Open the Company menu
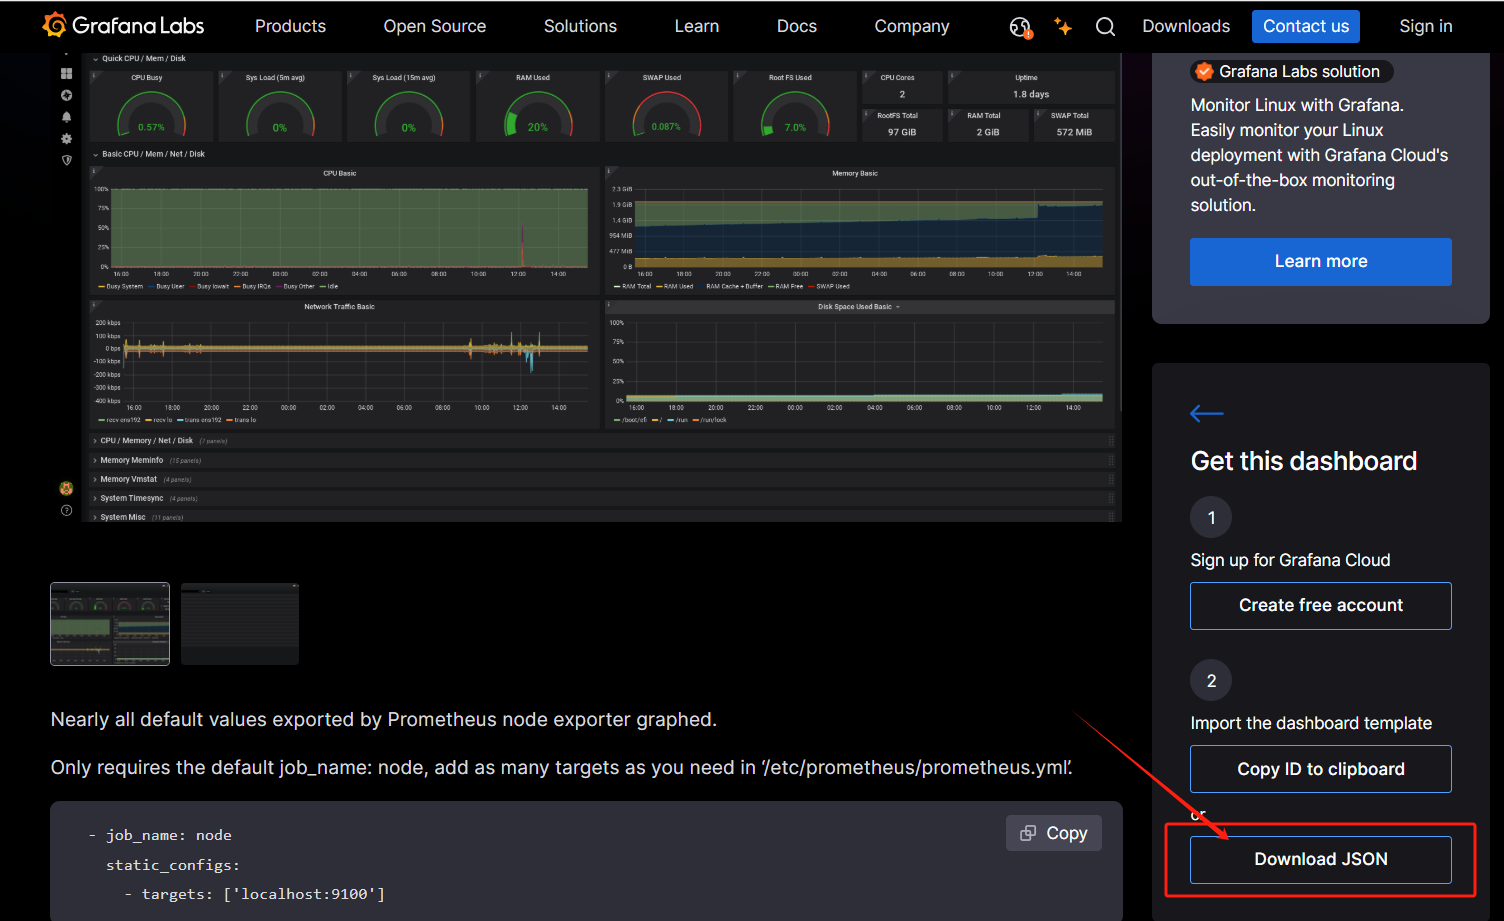The width and height of the screenshot is (1504, 921). pos(912,26)
